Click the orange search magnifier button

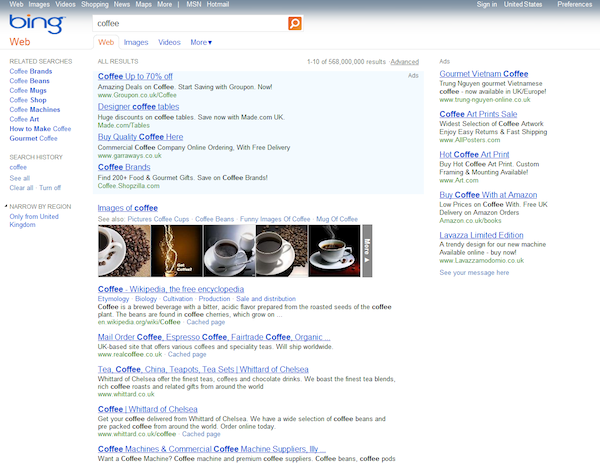click(294, 22)
